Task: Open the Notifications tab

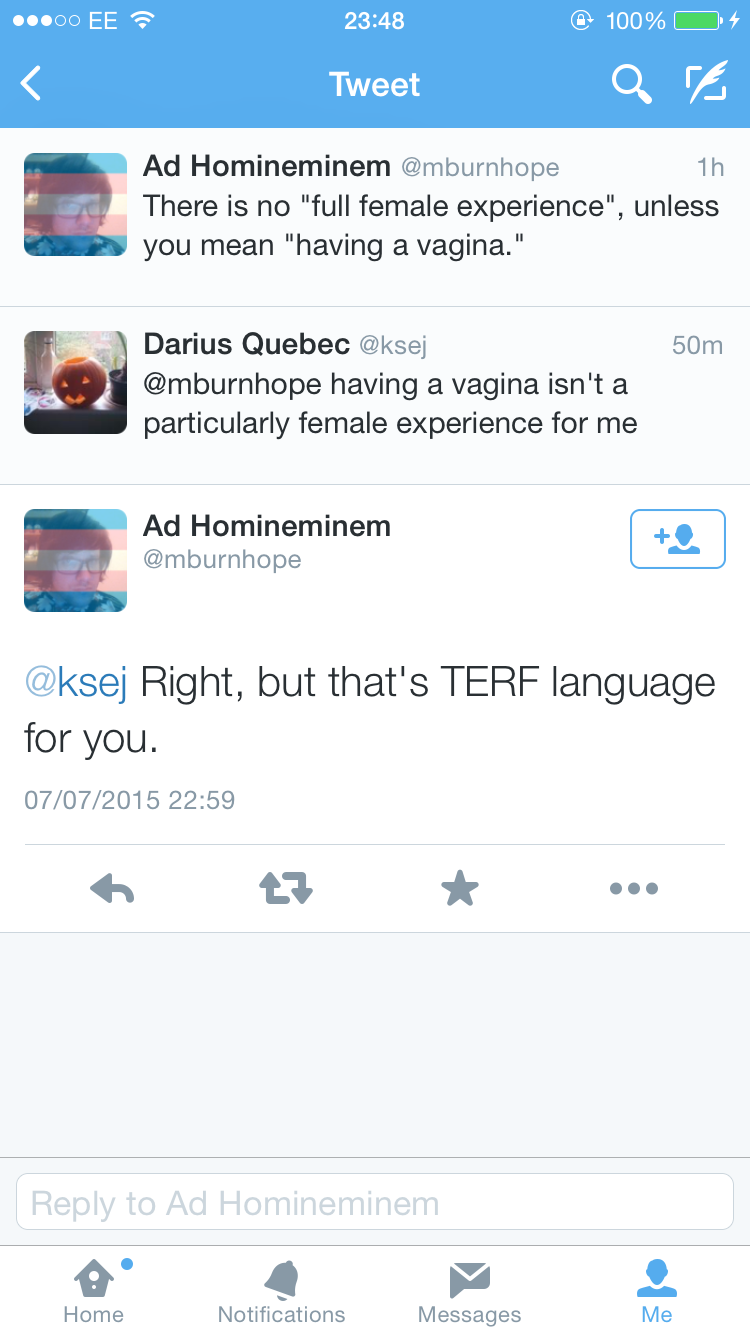Action: pyautogui.click(x=281, y=1290)
